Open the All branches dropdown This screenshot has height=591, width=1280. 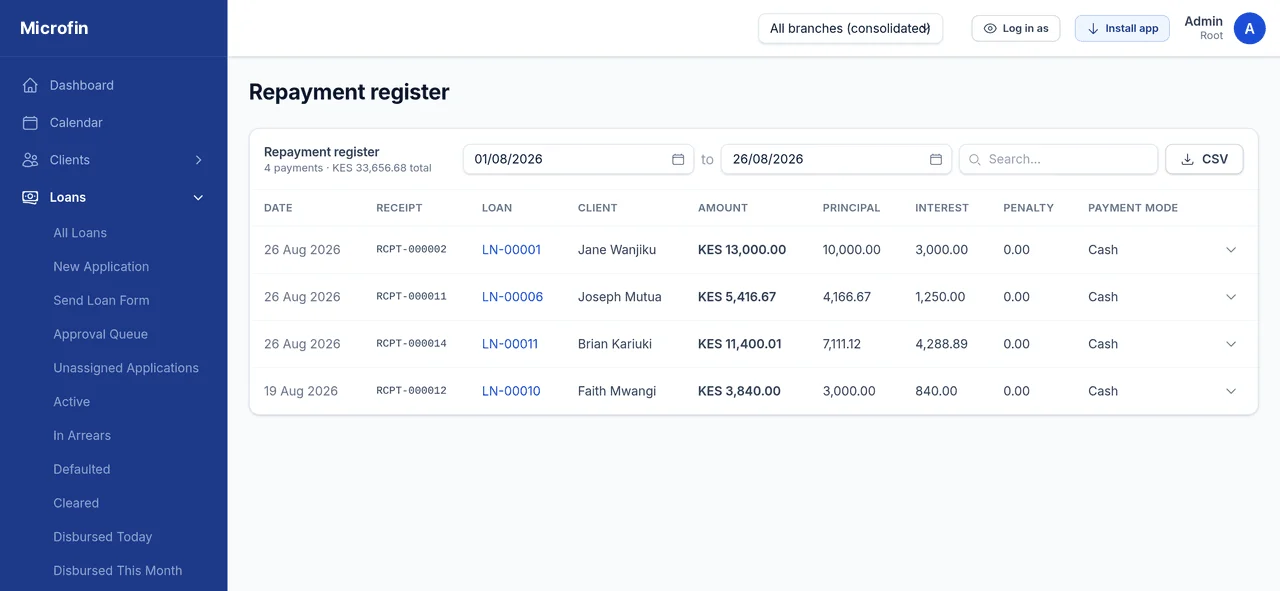point(850,28)
